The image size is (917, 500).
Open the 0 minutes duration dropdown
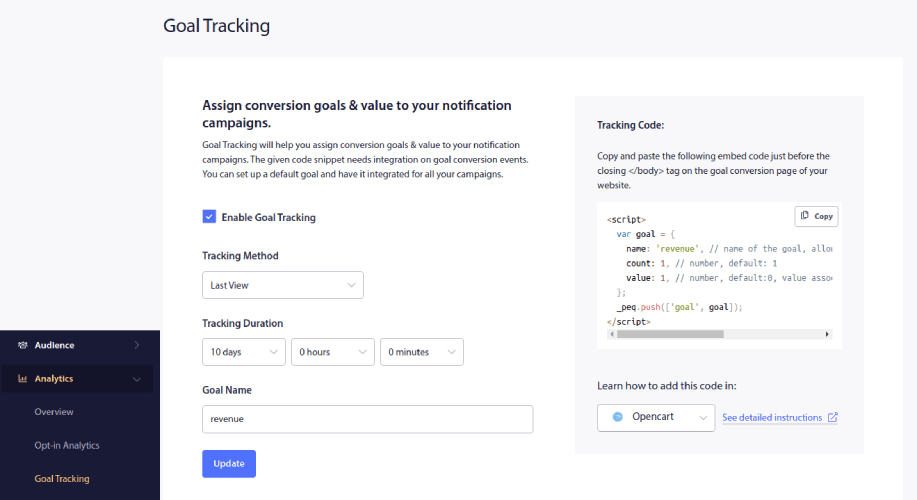pos(422,352)
